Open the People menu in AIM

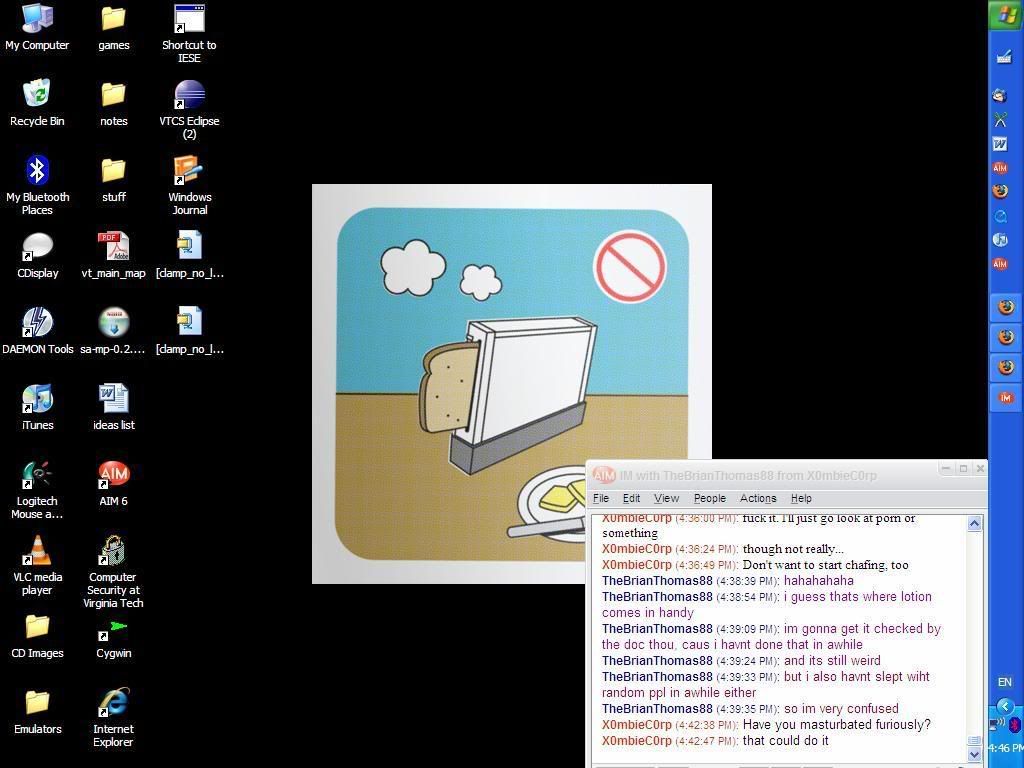710,498
